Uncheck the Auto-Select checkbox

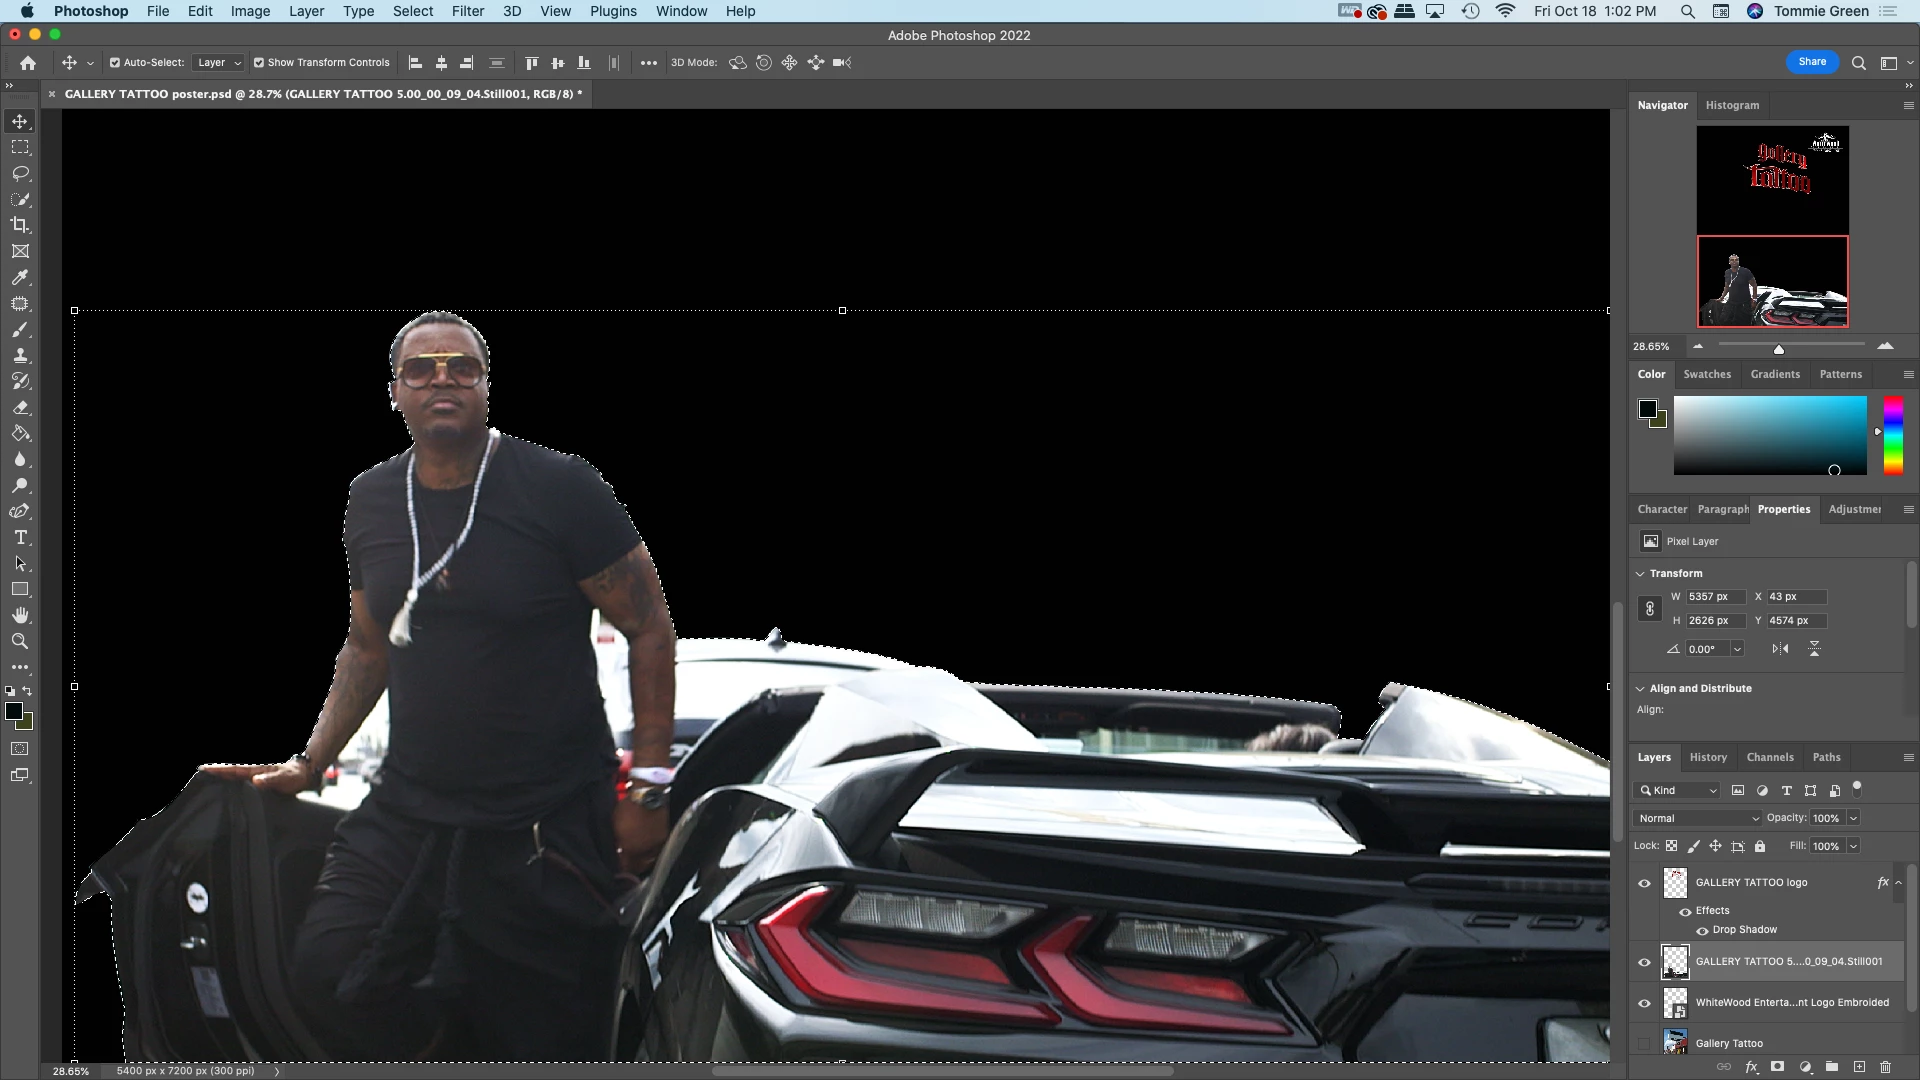point(115,62)
